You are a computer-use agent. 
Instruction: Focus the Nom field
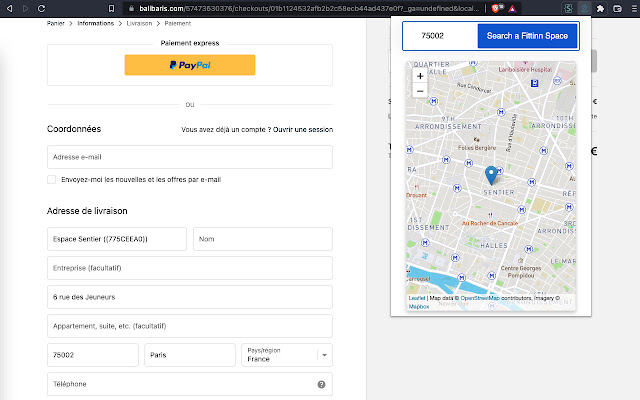(263, 239)
